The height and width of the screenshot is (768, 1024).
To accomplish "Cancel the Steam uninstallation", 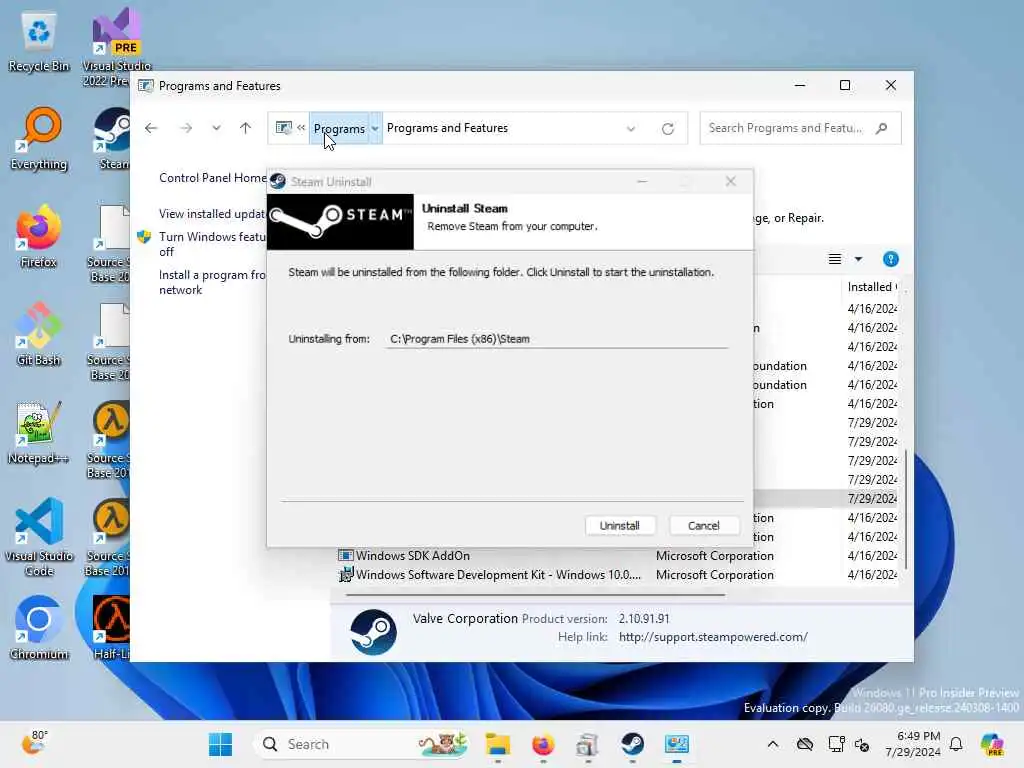I will [703, 526].
